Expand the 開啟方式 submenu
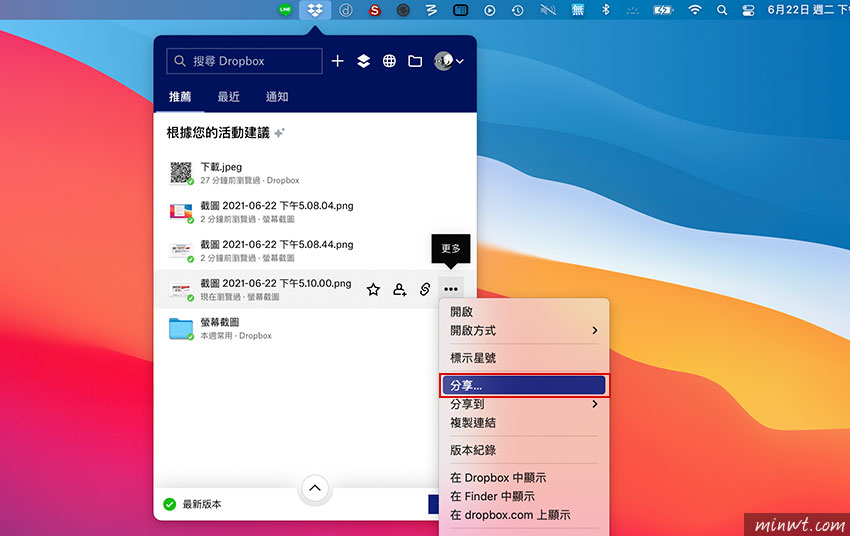Image resolution: width=850 pixels, height=536 pixels. pyautogui.click(x=524, y=331)
